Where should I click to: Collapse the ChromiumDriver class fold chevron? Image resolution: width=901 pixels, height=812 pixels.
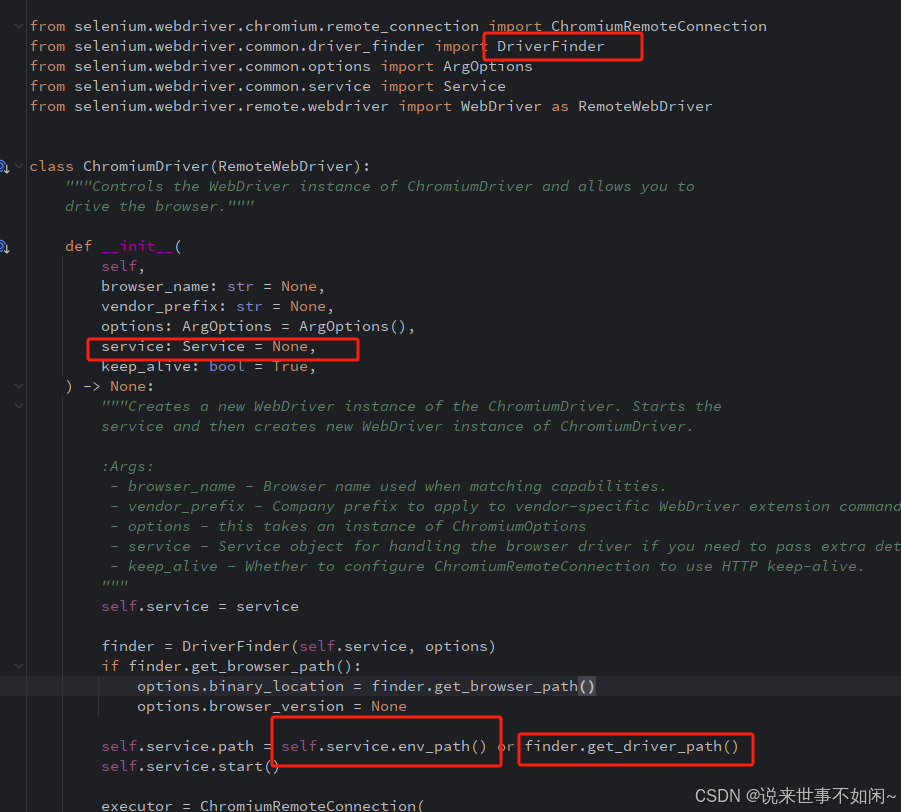coord(20,166)
